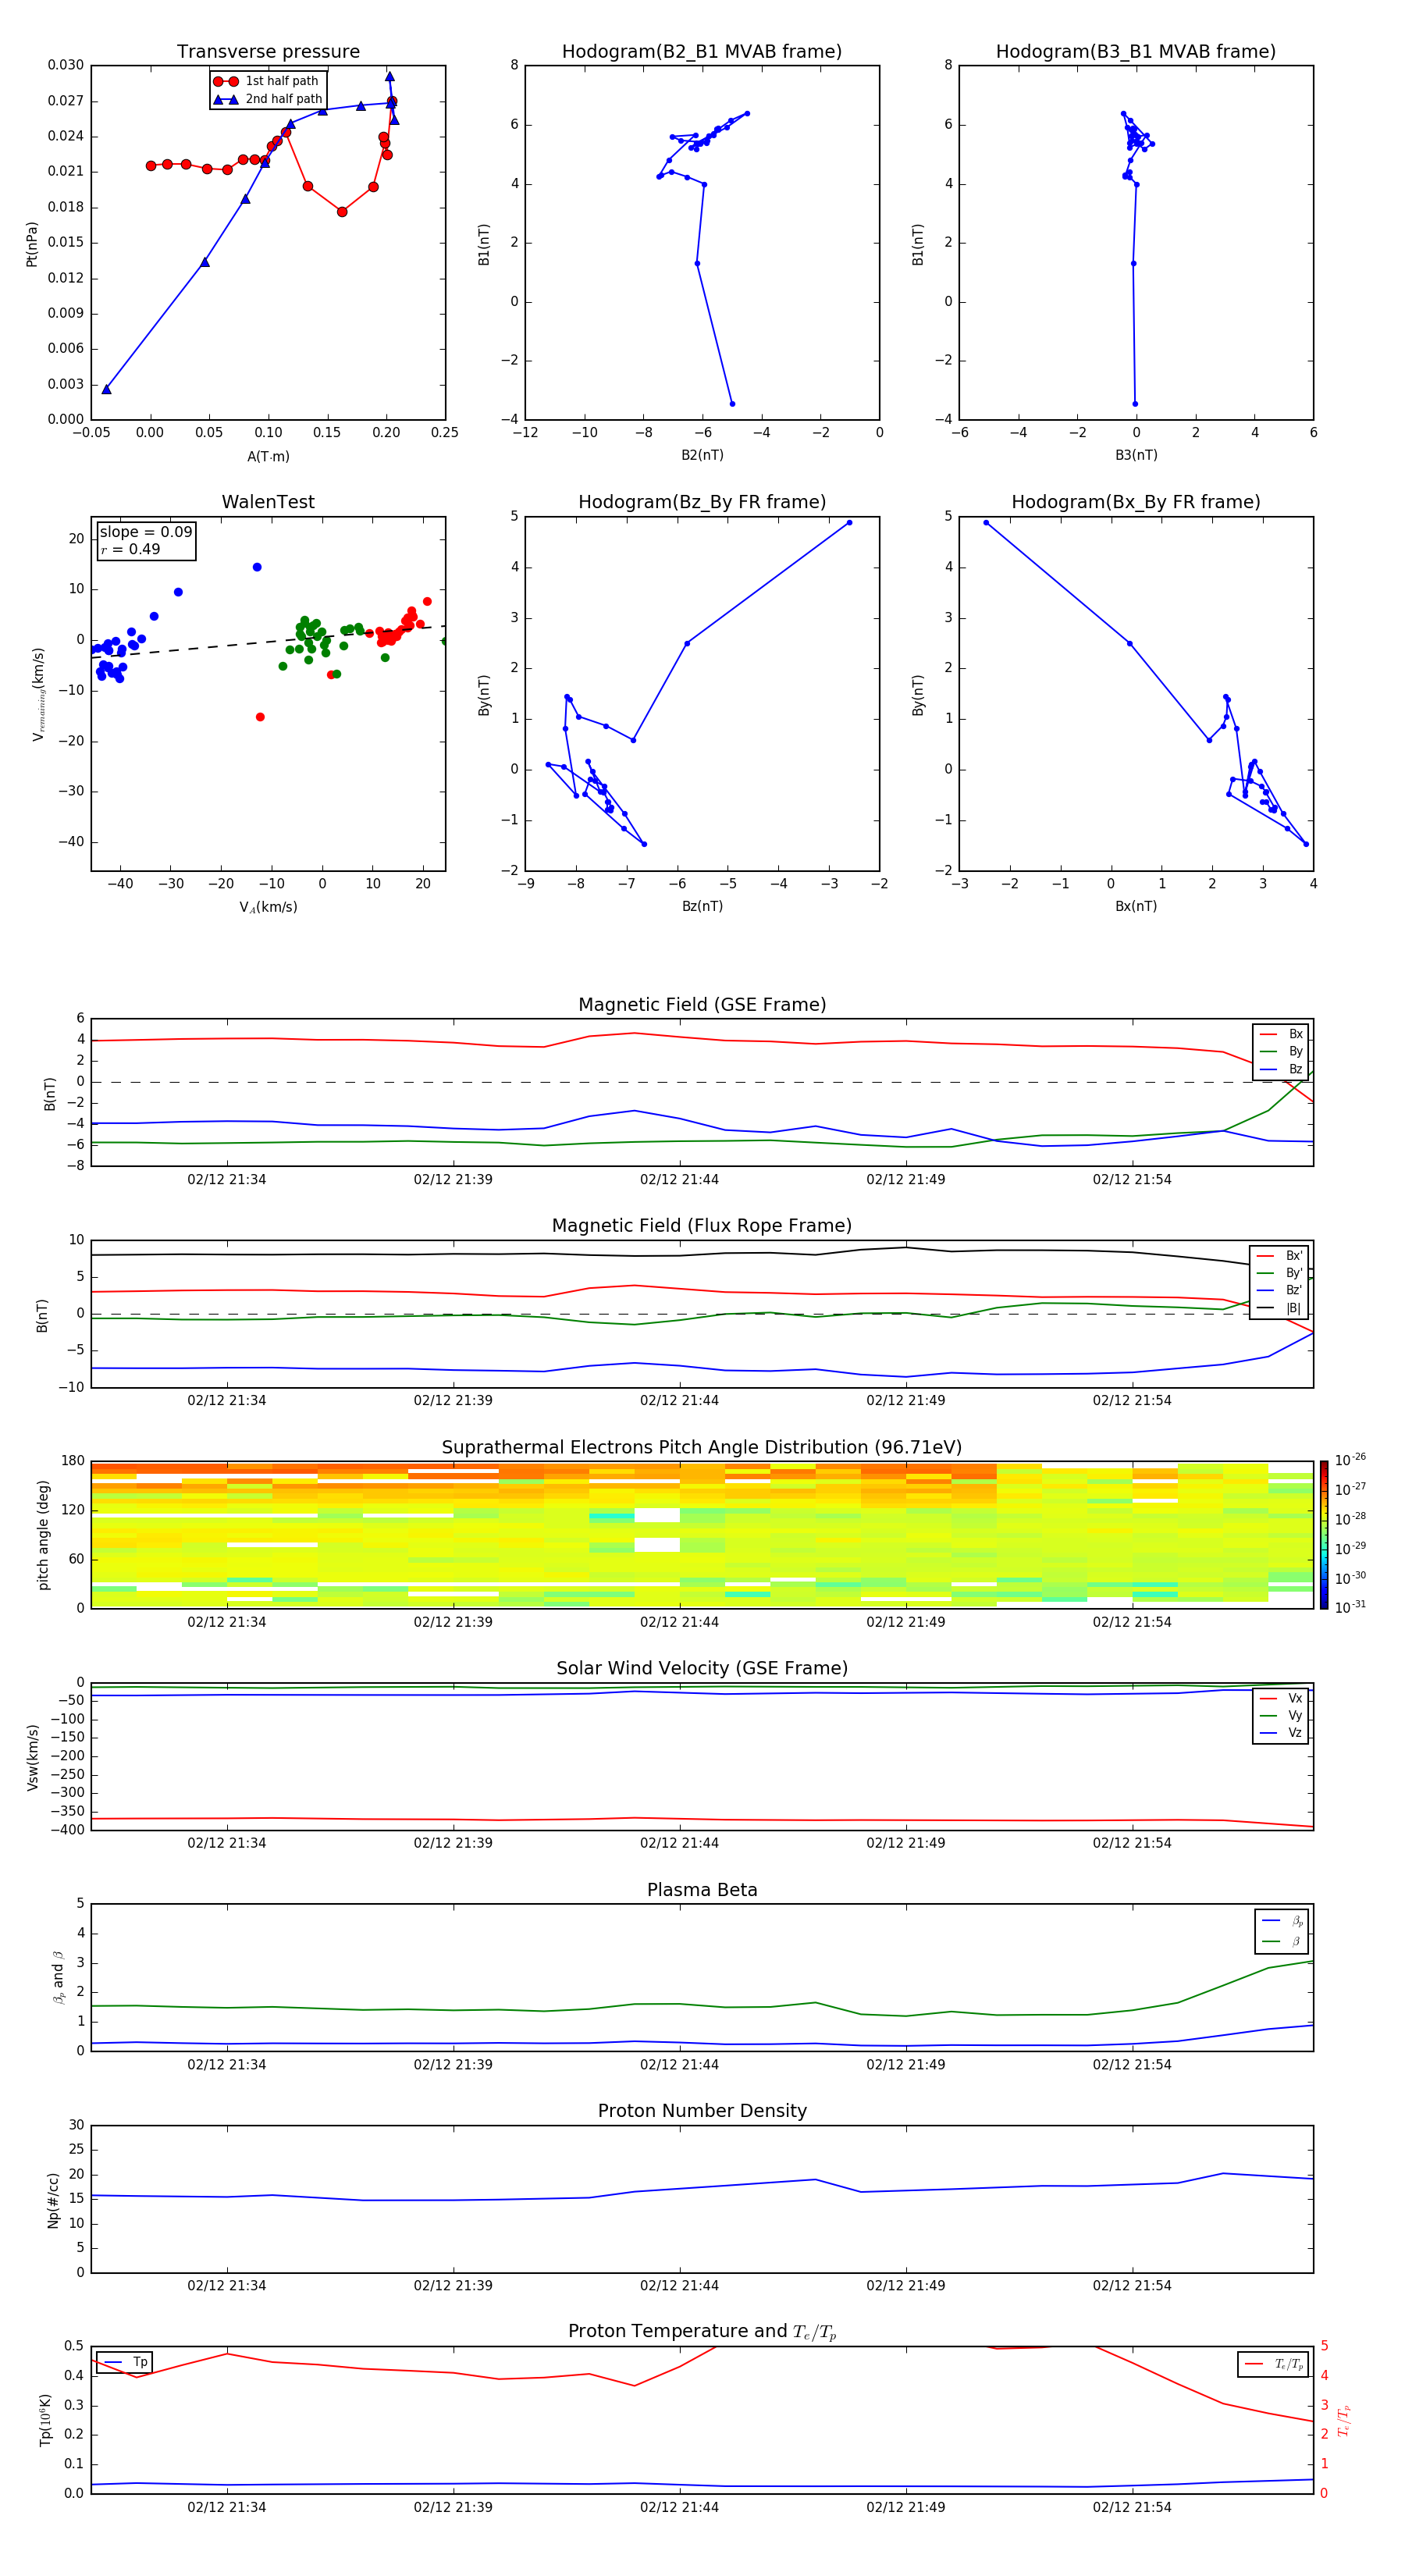Click the 'B3(nT)' x-axis label

pyautogui.click(x=1136, y=456)
